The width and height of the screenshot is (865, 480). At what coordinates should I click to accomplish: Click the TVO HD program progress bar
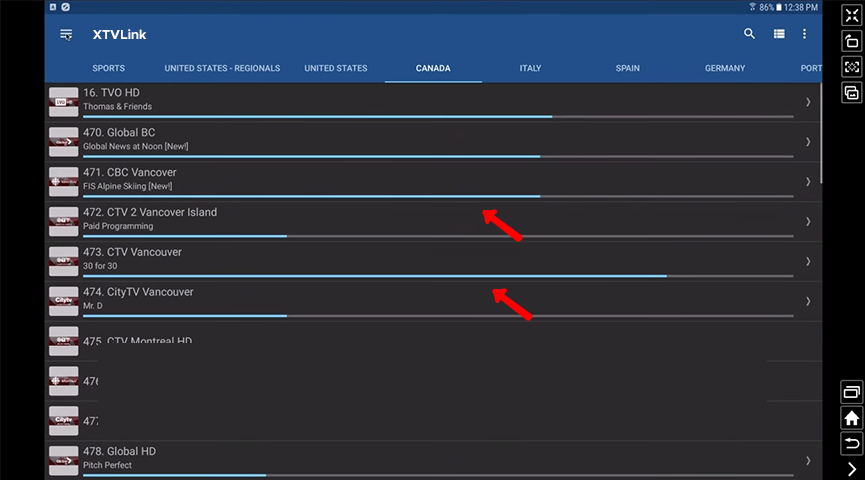438,116
